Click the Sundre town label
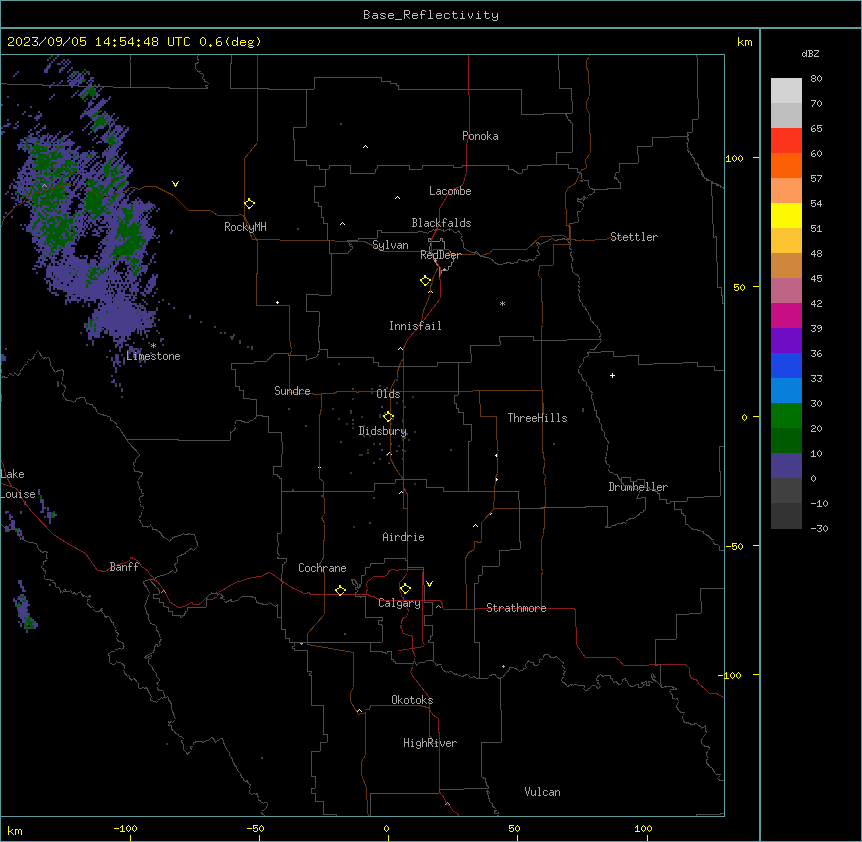862x842 pixels. [292, 391]
